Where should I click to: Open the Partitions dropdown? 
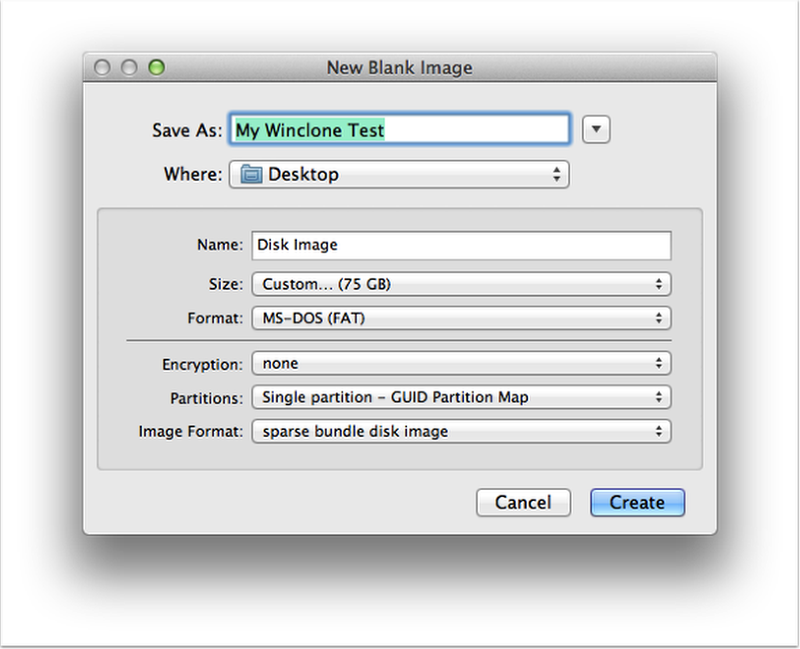point(460,396)
